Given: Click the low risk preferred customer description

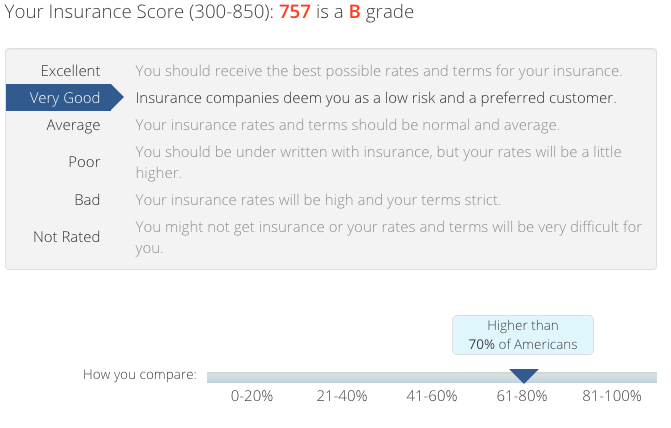Looking at the screenshot, I should pos(376,98).
